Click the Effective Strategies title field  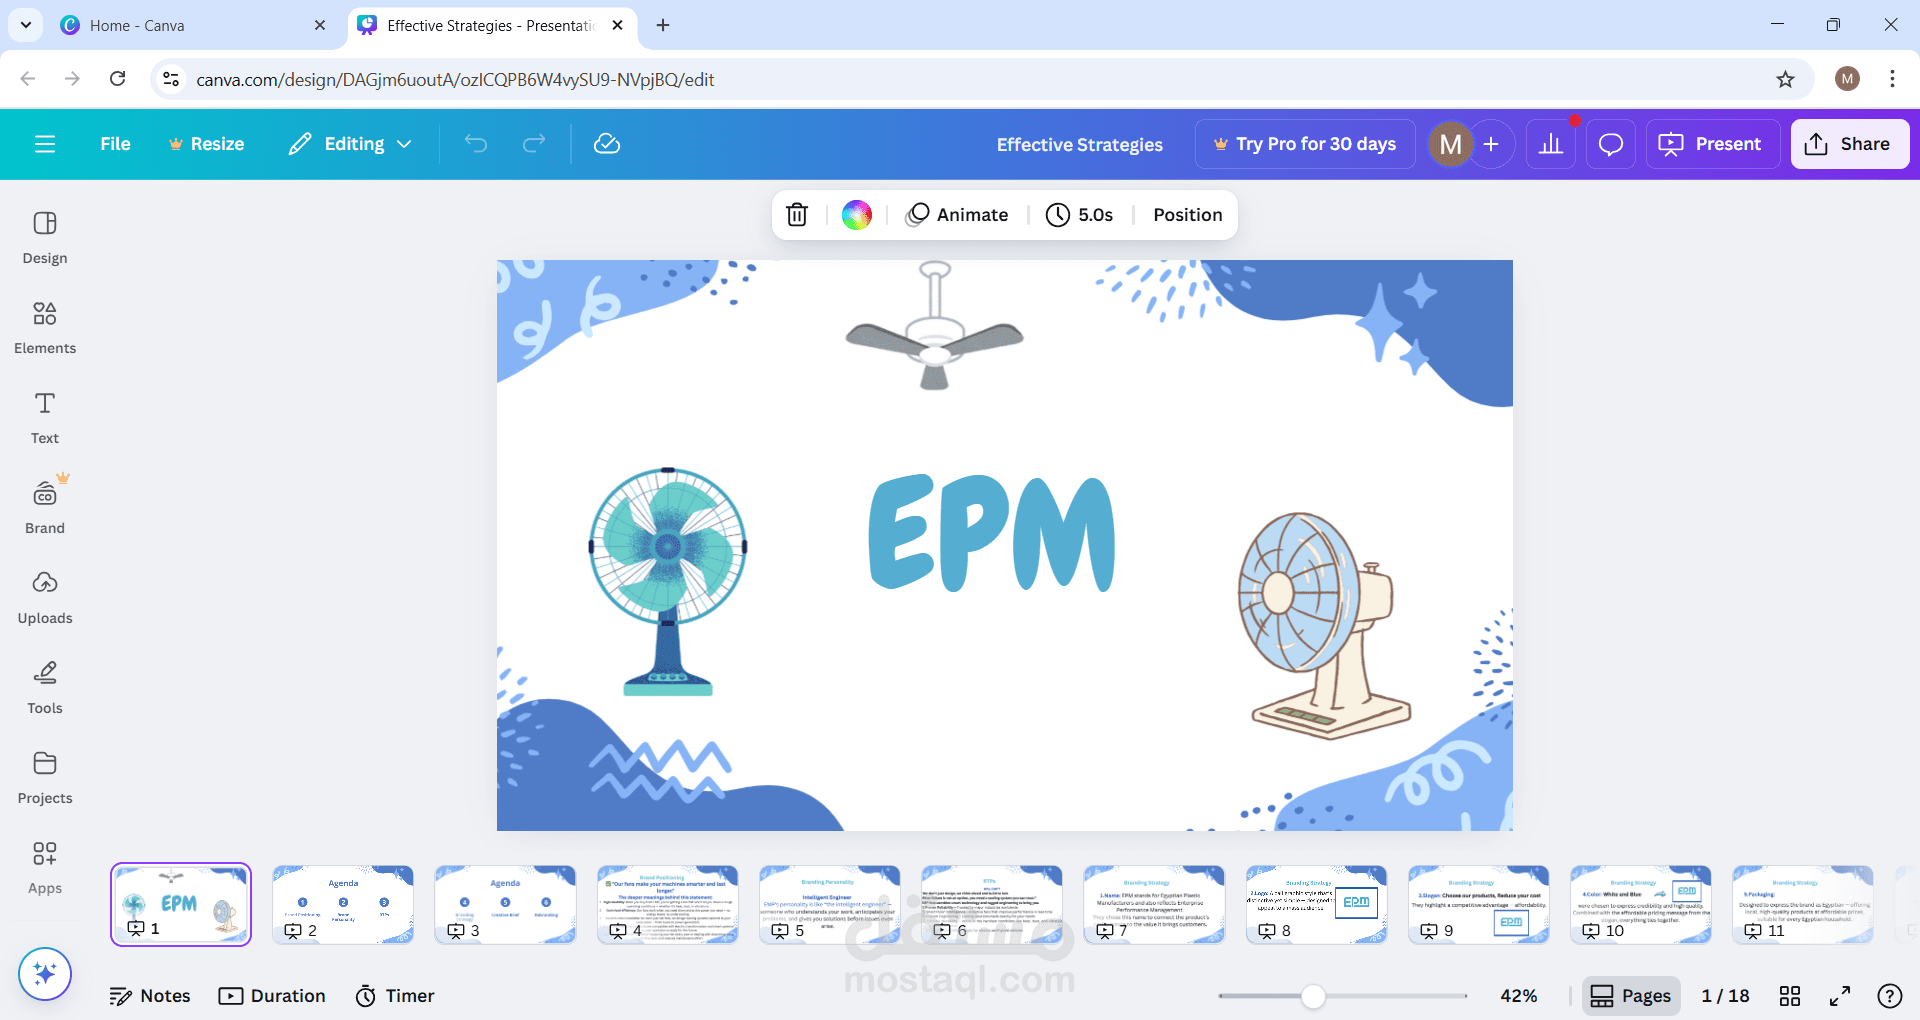pos(1080,144)
